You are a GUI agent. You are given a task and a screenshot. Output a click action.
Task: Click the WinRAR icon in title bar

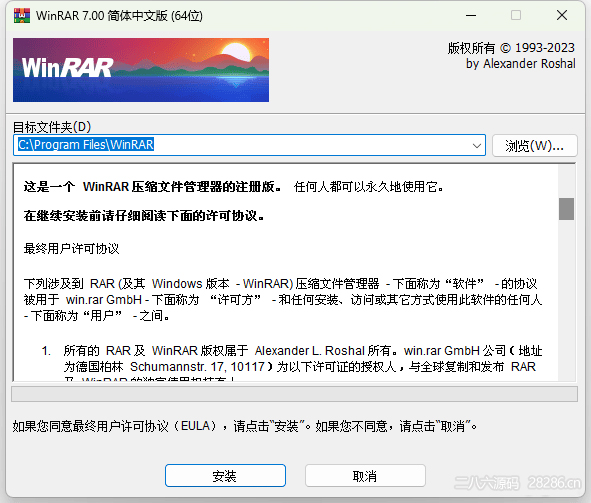(22, 15)
